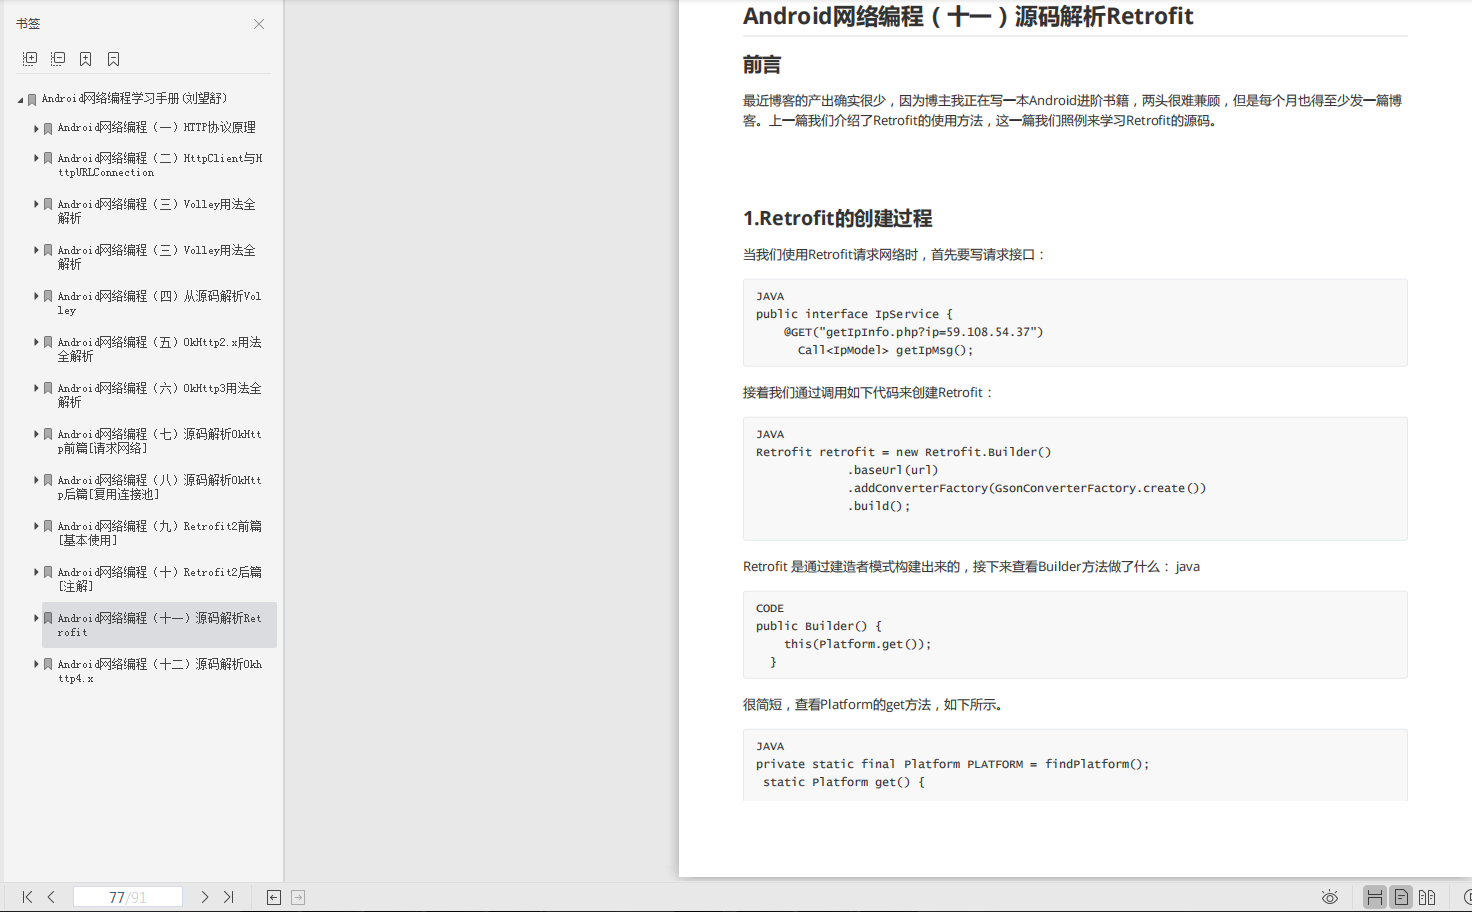This screenshot has height=912, width=1472.
Task: Expand the (一)HTTP协议原理 bookmark
Action: [36, 128]
